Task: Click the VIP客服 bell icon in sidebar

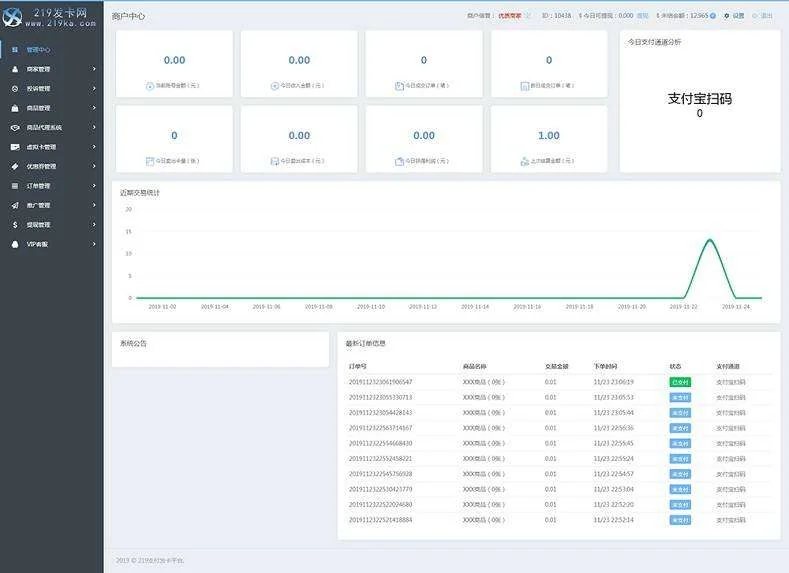Action: coord(15,244)
